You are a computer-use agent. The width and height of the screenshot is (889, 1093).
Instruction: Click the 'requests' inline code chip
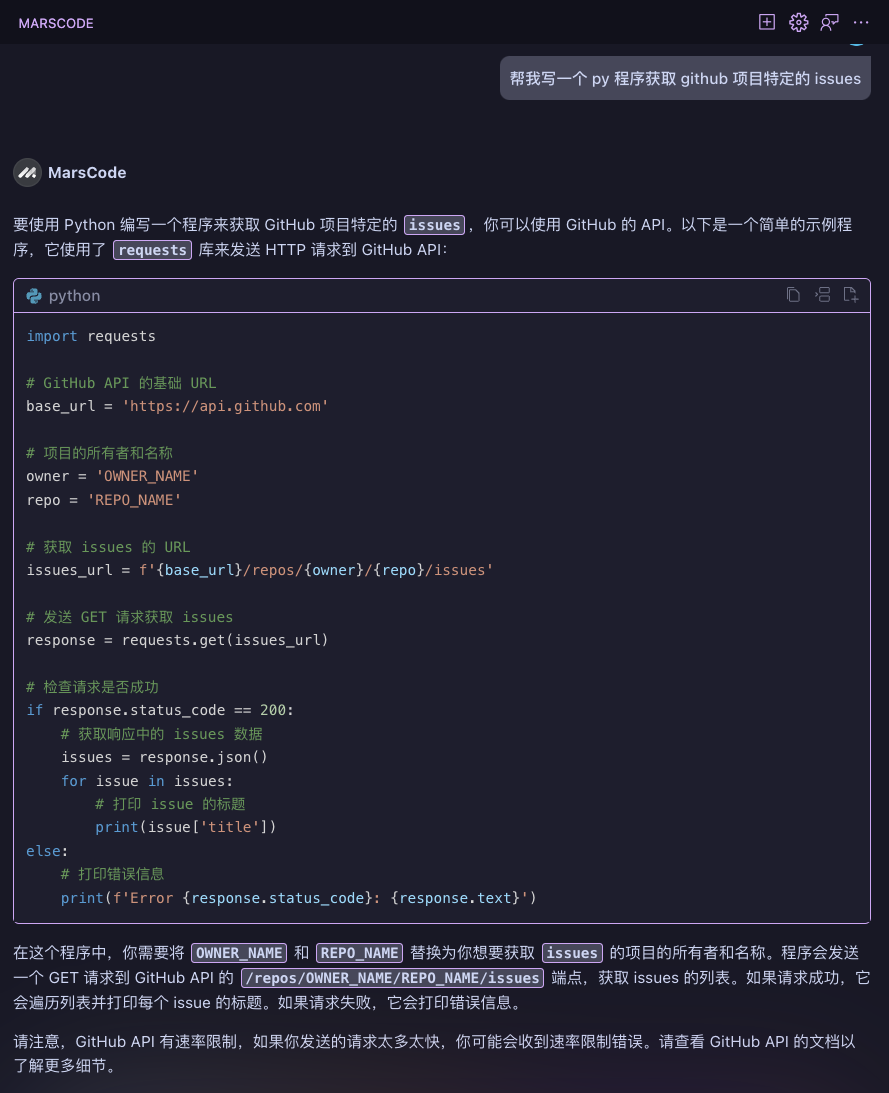click(153, 250)
